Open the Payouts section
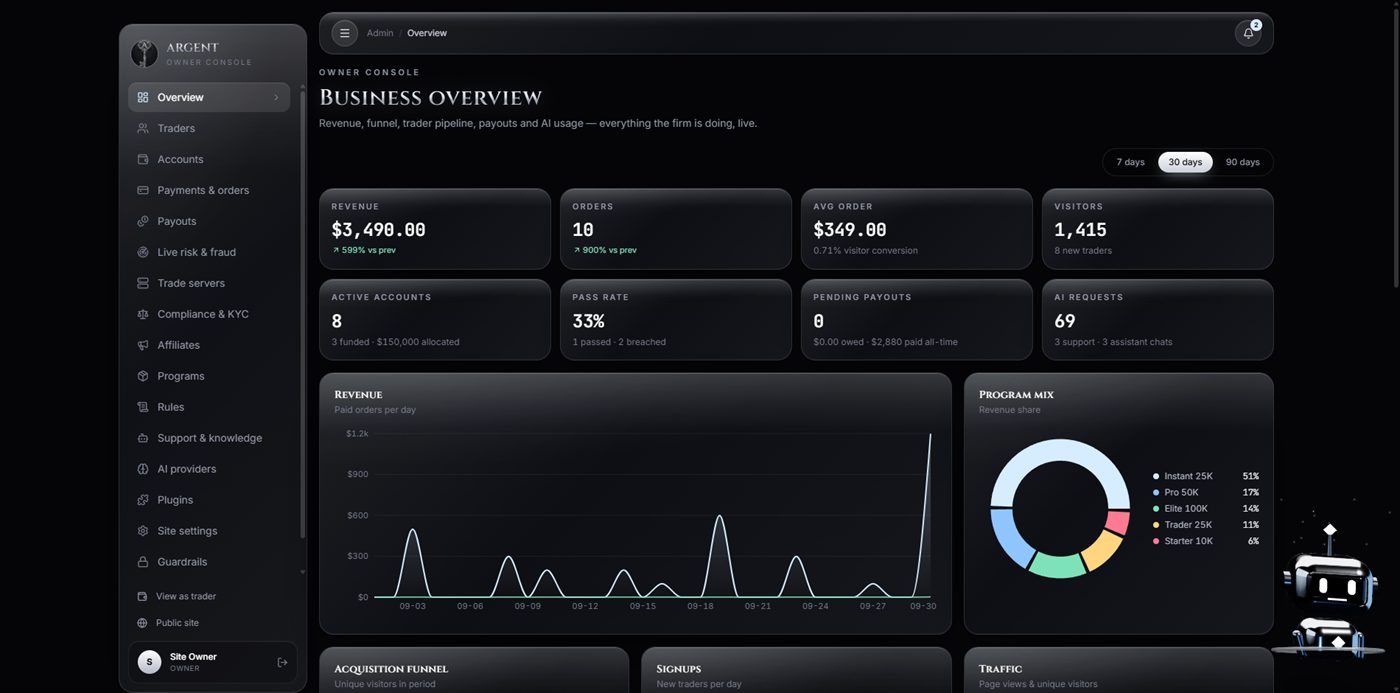This screenshot has height=693, width=1400. 209,221
